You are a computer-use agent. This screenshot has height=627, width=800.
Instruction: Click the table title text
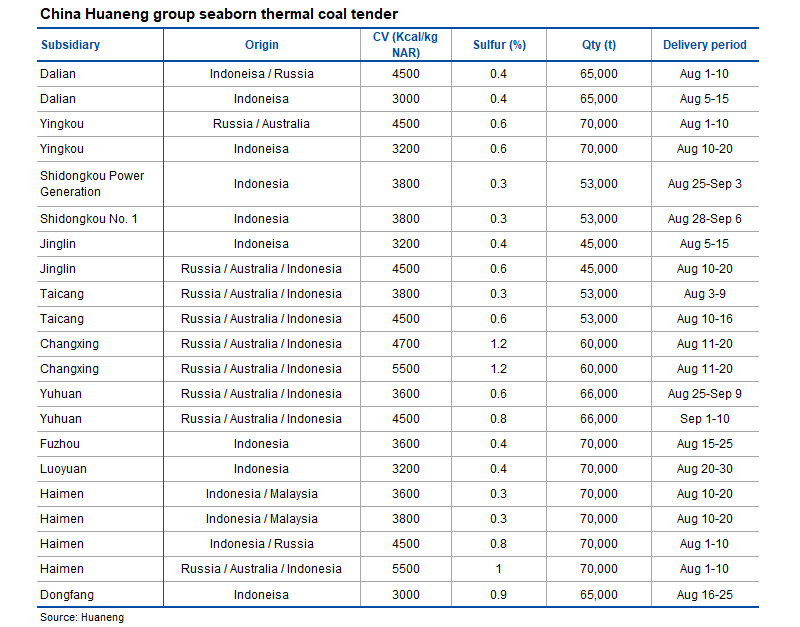point(219,14)
